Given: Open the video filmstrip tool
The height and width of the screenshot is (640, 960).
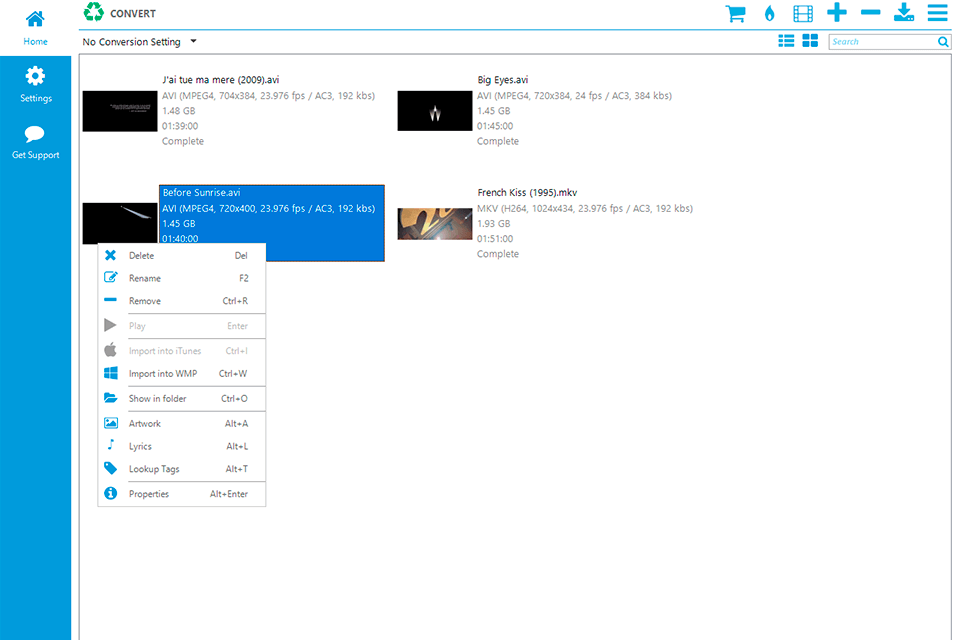Looking at the screenshot, I should [x=803, y=14].
